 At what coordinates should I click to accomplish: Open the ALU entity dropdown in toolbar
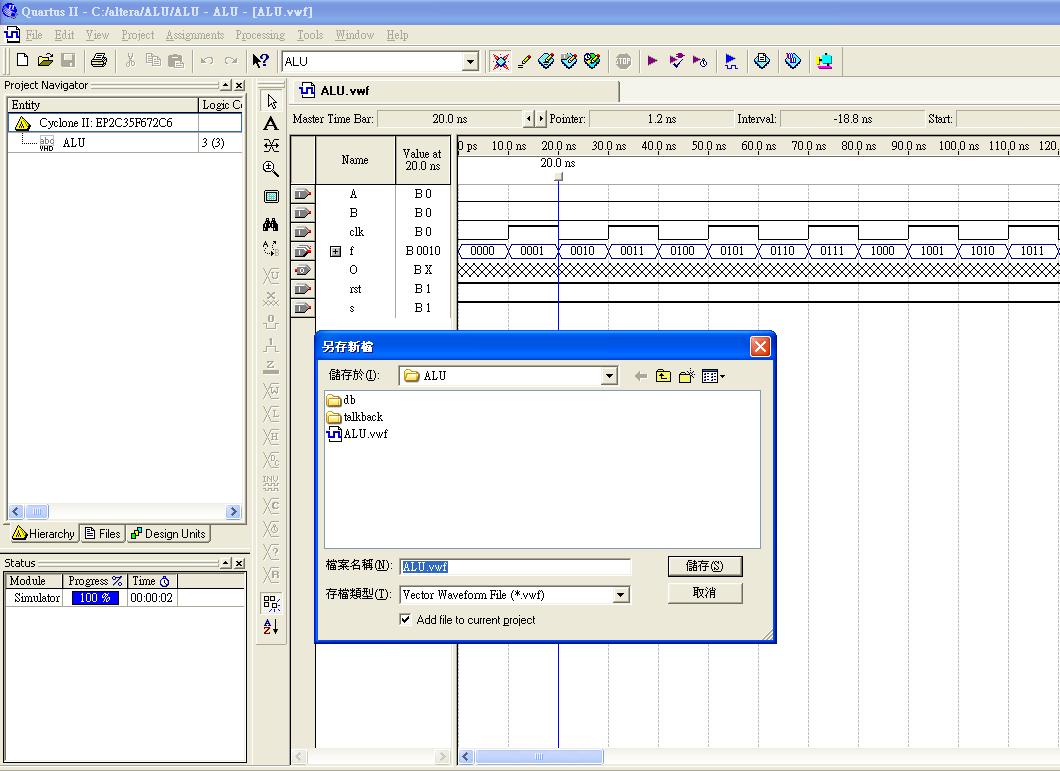[470, 62]
